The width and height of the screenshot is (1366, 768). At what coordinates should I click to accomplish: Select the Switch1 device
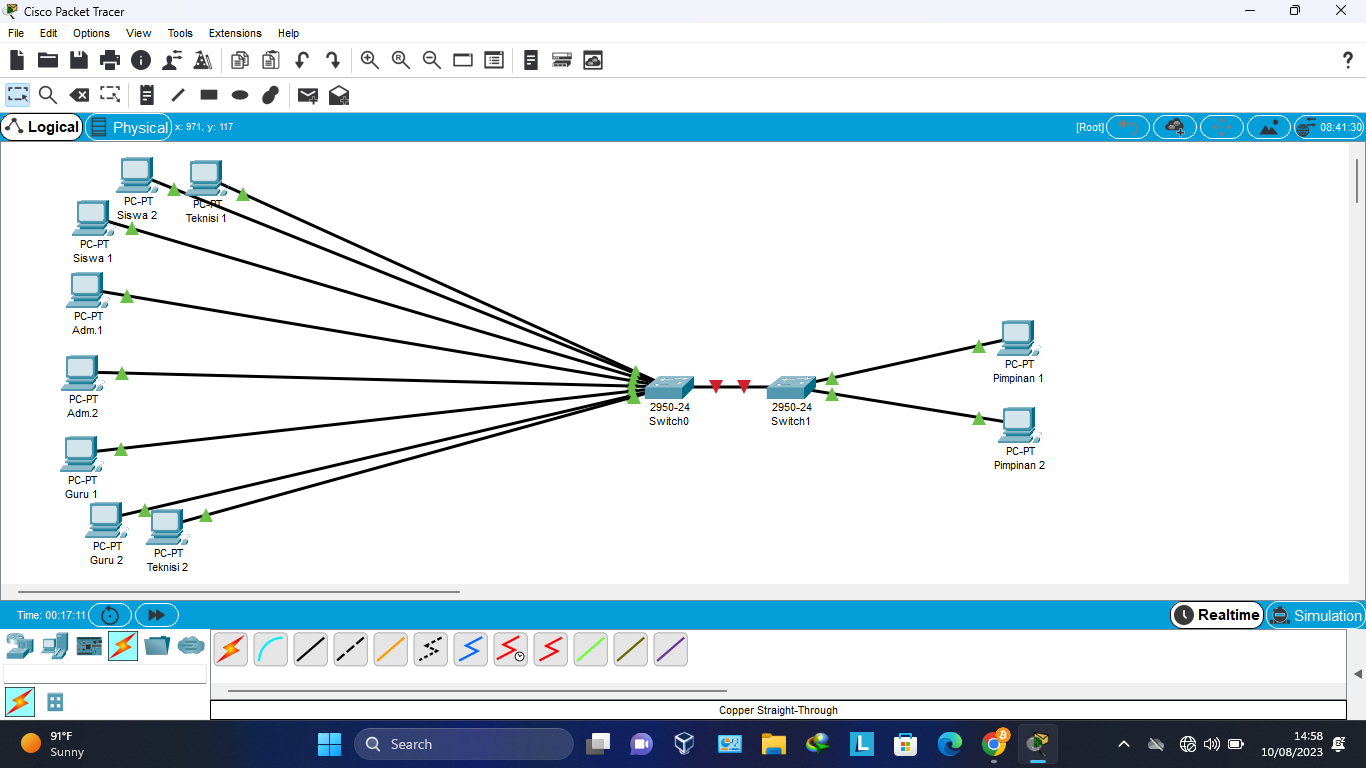[791, 388]
